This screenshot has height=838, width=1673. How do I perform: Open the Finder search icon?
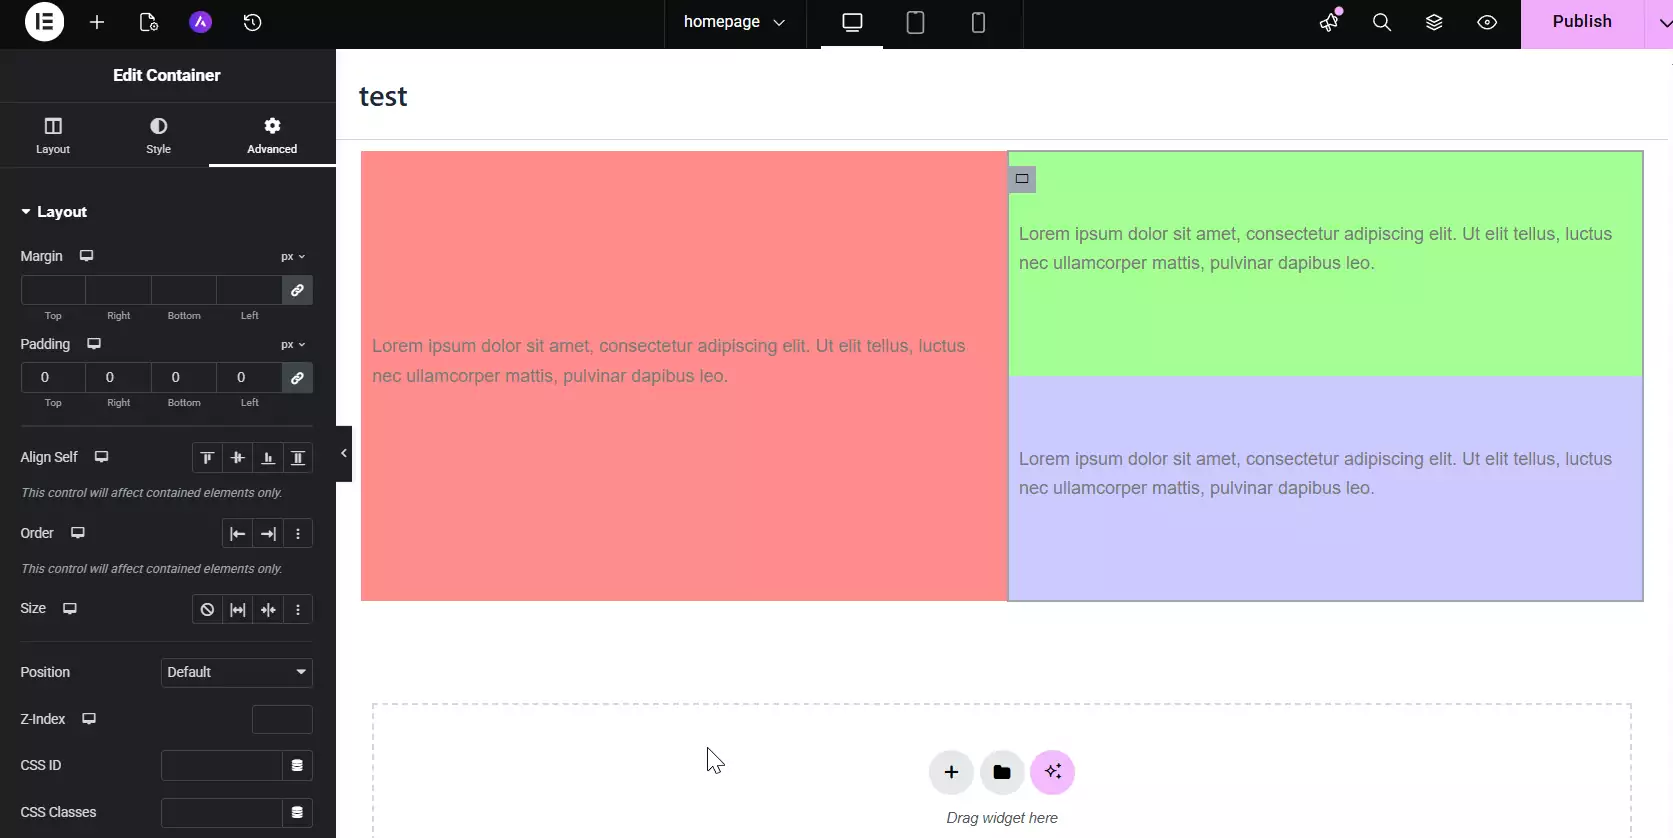(x=1381, y=22)
